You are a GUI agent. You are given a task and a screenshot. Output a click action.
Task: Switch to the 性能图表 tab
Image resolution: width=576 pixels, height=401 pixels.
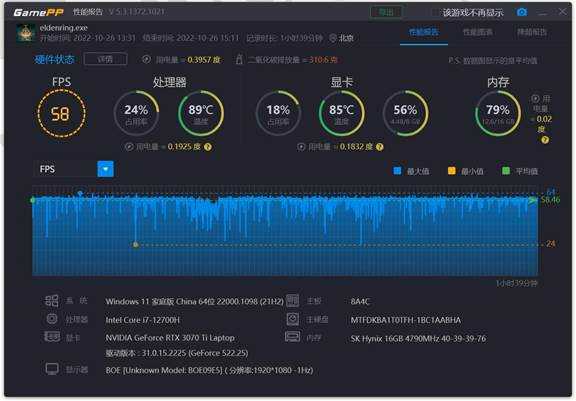[478, 32]
